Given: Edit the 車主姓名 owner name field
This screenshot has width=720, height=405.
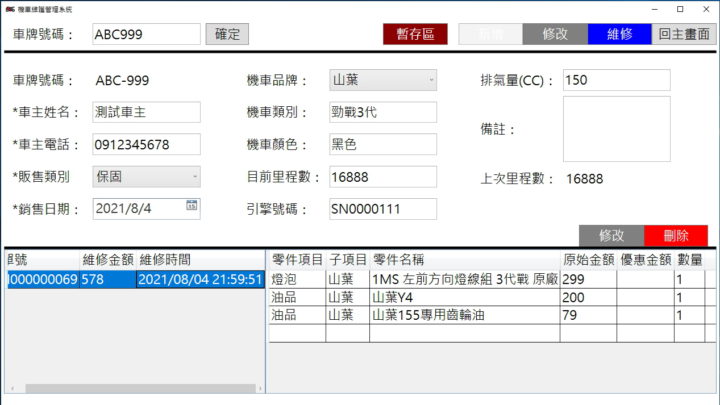Looking at the screenshot, I should [146, 112].
